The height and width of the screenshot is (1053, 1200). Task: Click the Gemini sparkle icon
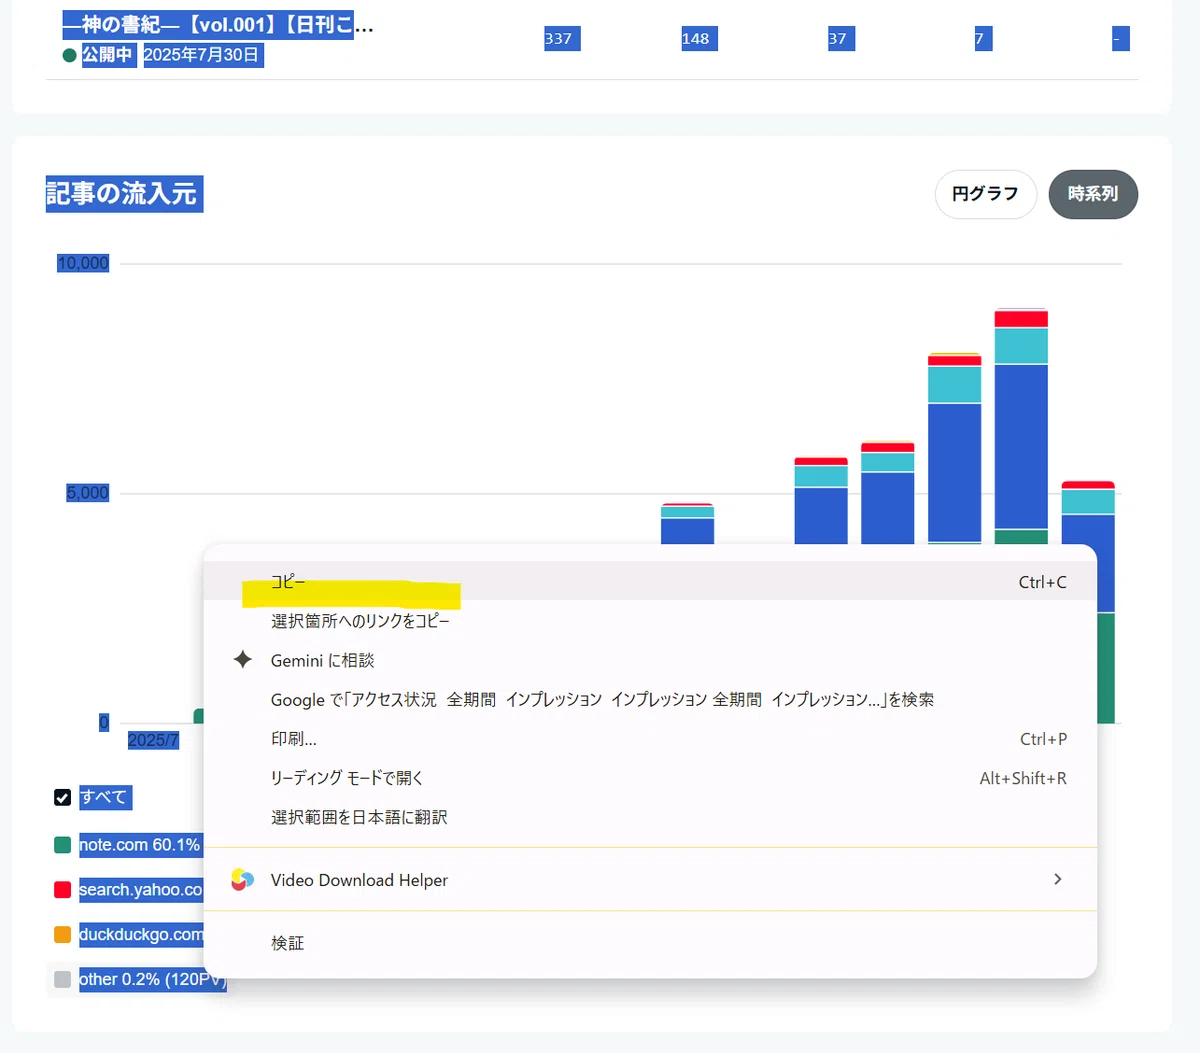pos(242,660)
